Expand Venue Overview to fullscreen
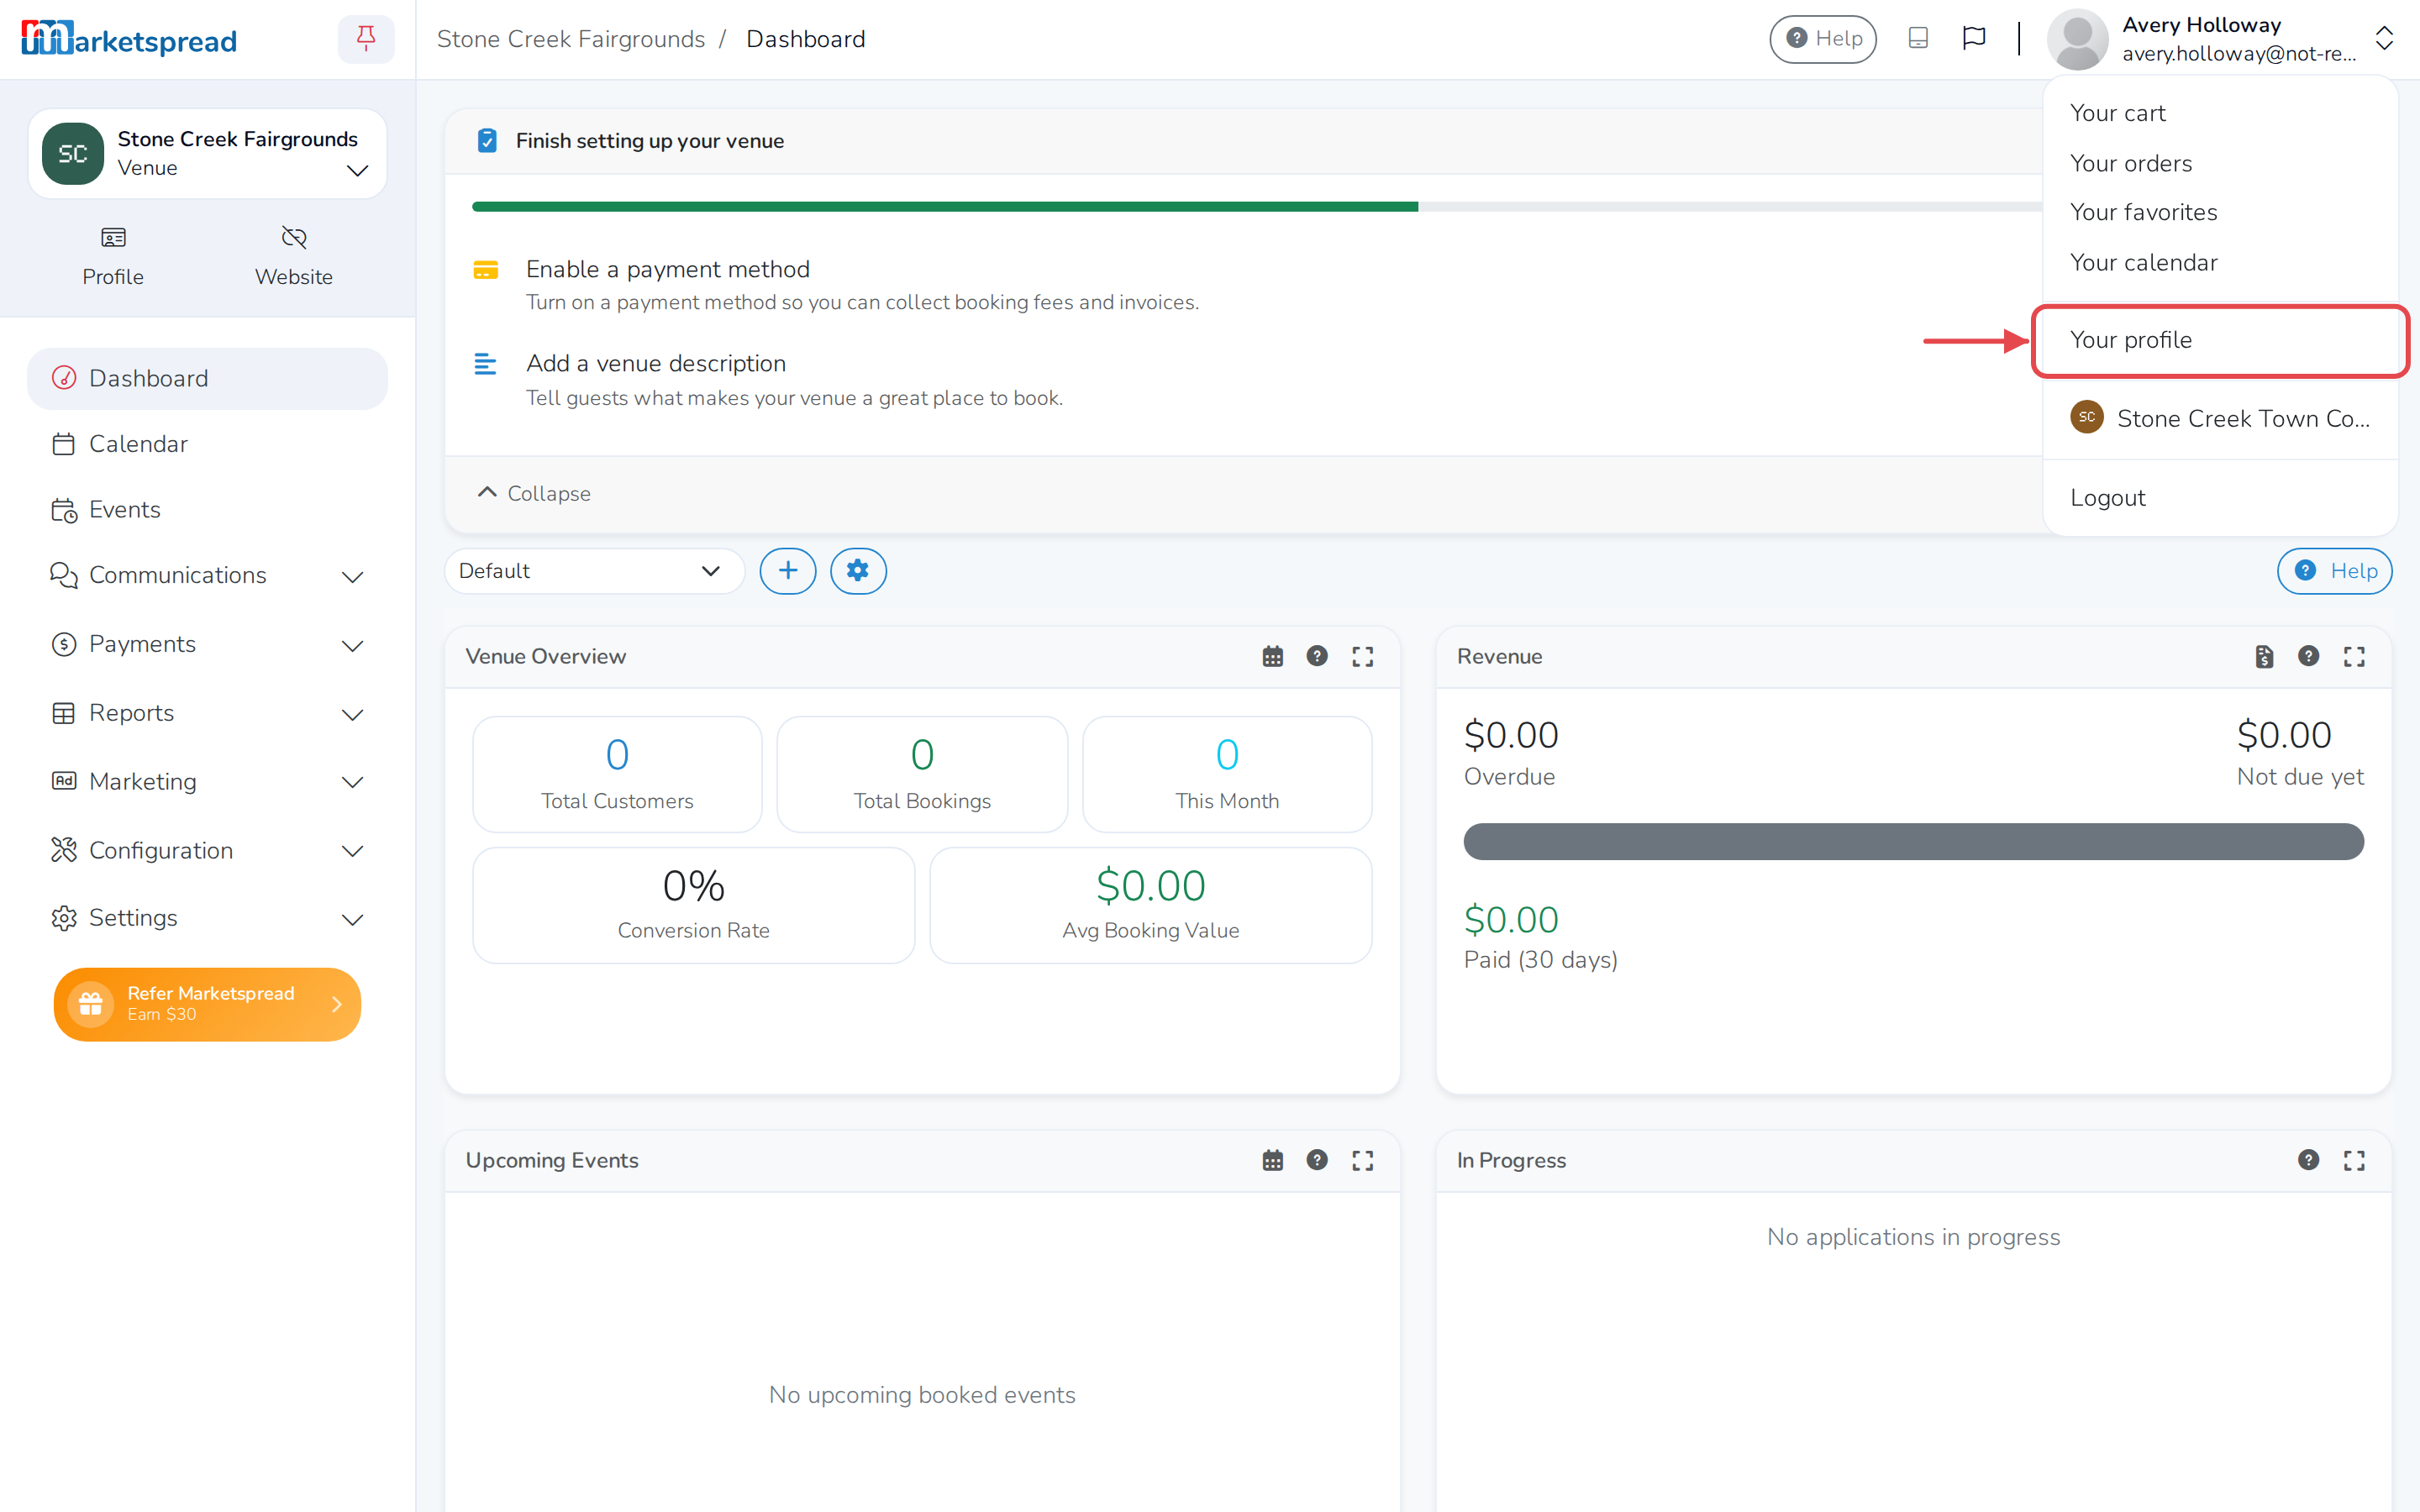The height and width of the screenshot is (1512, 2420). (x=1362, y=656)
